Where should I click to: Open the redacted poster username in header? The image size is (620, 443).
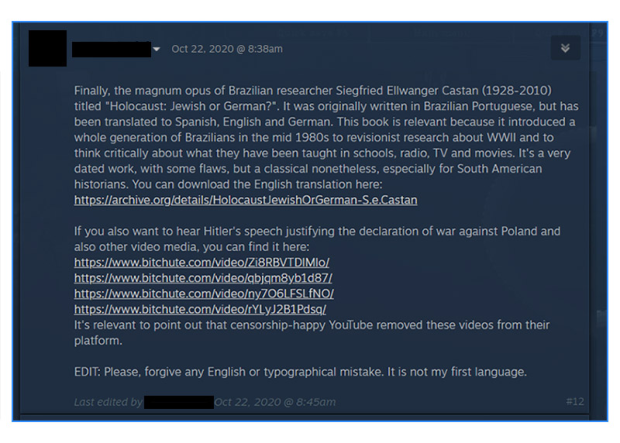click(x=112, y=49)
